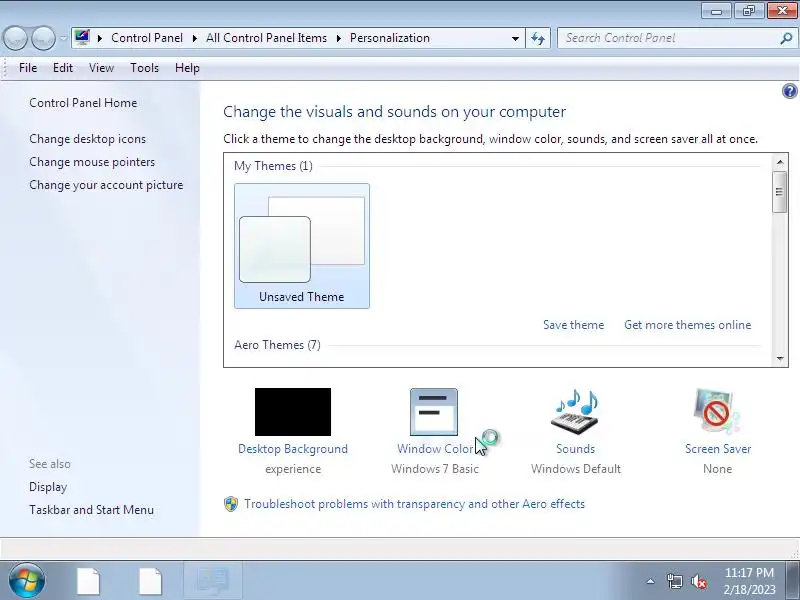Open the Sounds icon with piano keyboard
This screenshot has height=600, width=800.
coord(576,412)
